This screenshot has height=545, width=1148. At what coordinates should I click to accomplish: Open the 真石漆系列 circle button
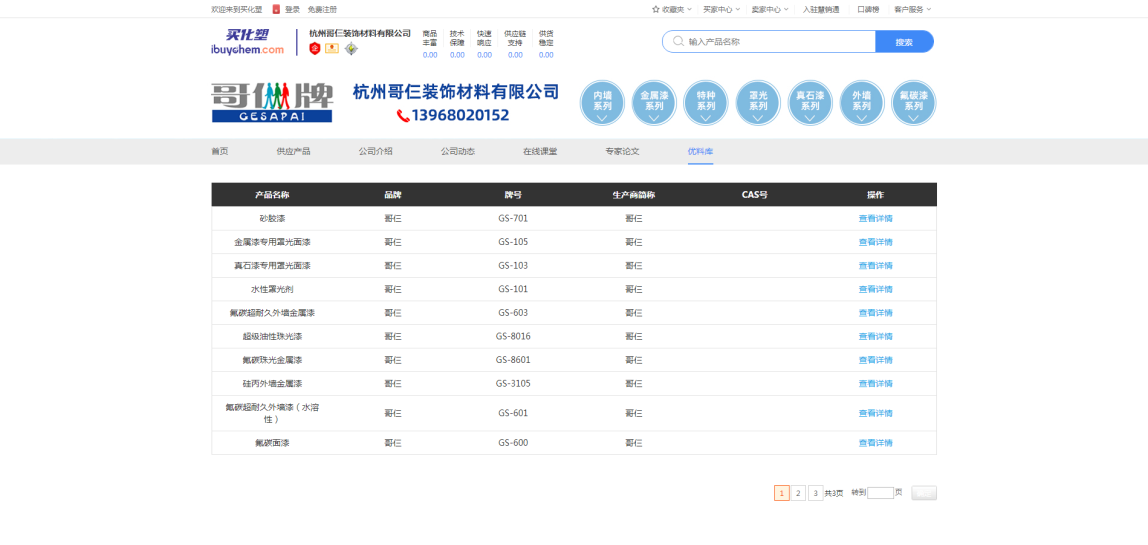[x=810, y=103]
